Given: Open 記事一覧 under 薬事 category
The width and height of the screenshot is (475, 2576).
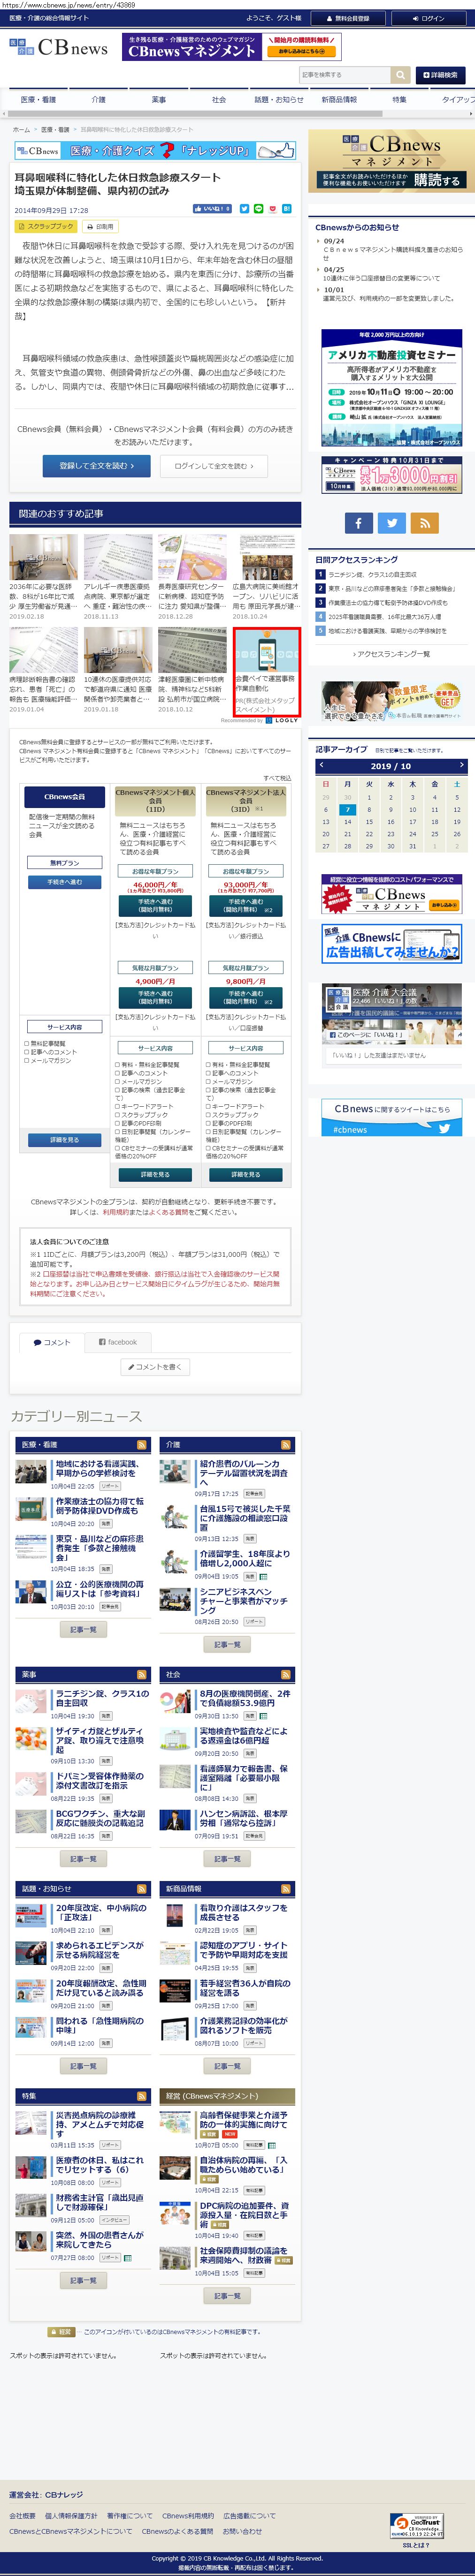Looking at the screenshot, I should [83, 1859].
